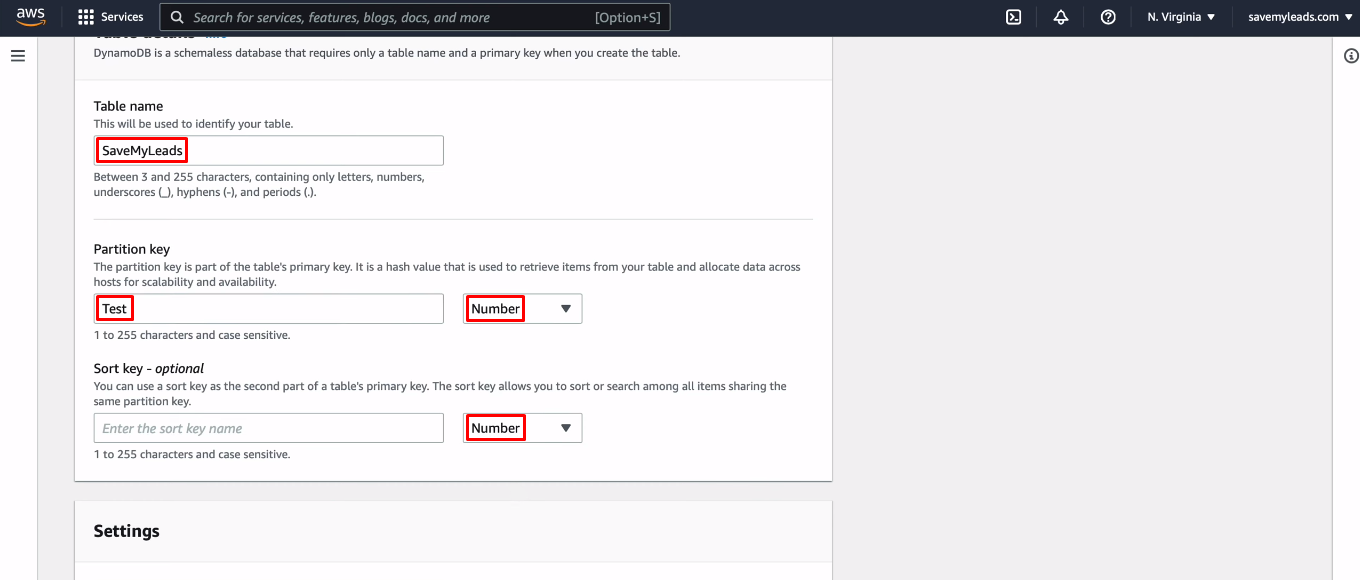The image size is (1360, 580).
Task: Toggle the left navigation hamburger menu
Action: coord(18,56)
